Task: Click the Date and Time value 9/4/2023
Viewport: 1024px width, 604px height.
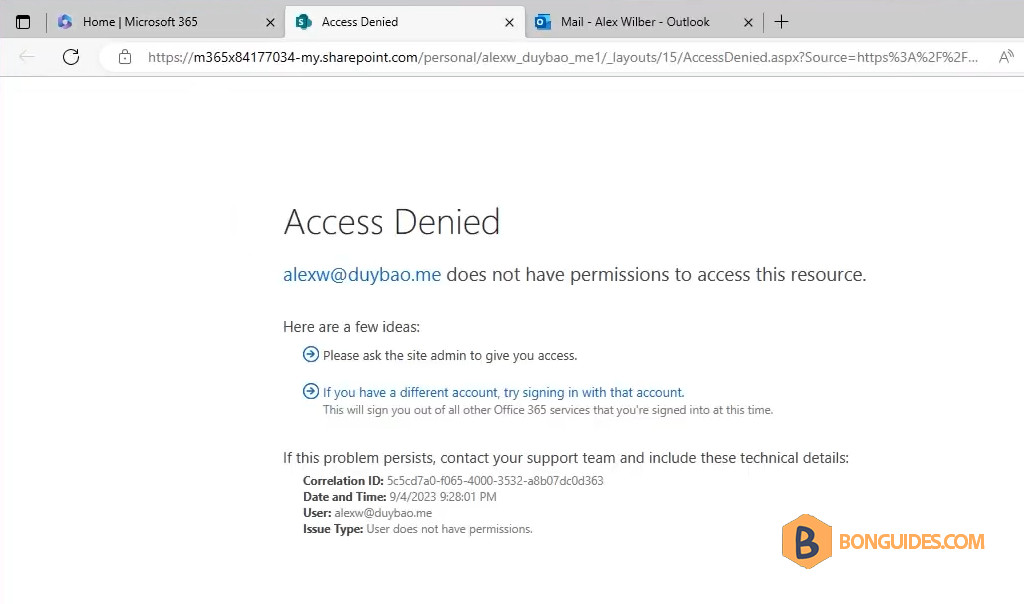Action: point(443,497)
